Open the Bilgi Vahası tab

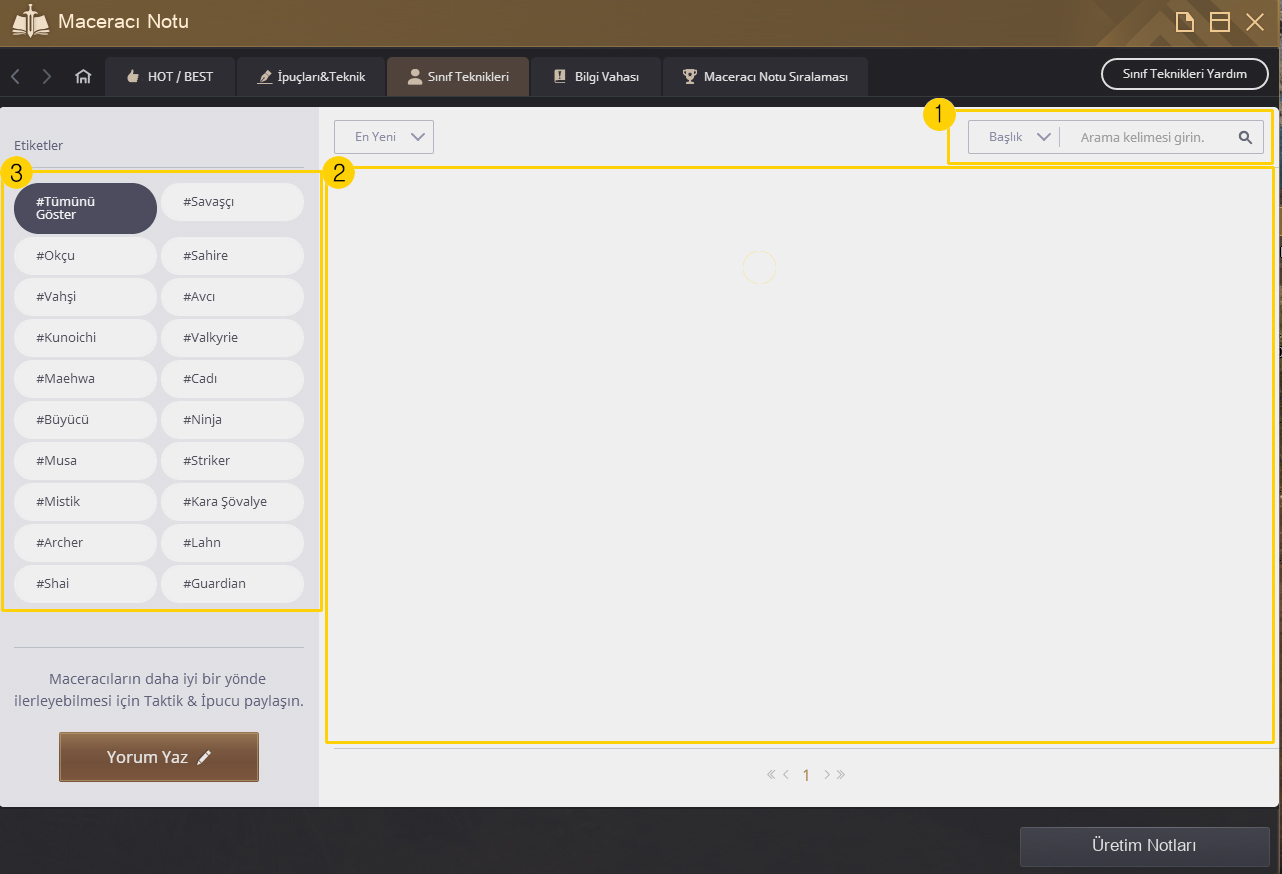point(596,77)
